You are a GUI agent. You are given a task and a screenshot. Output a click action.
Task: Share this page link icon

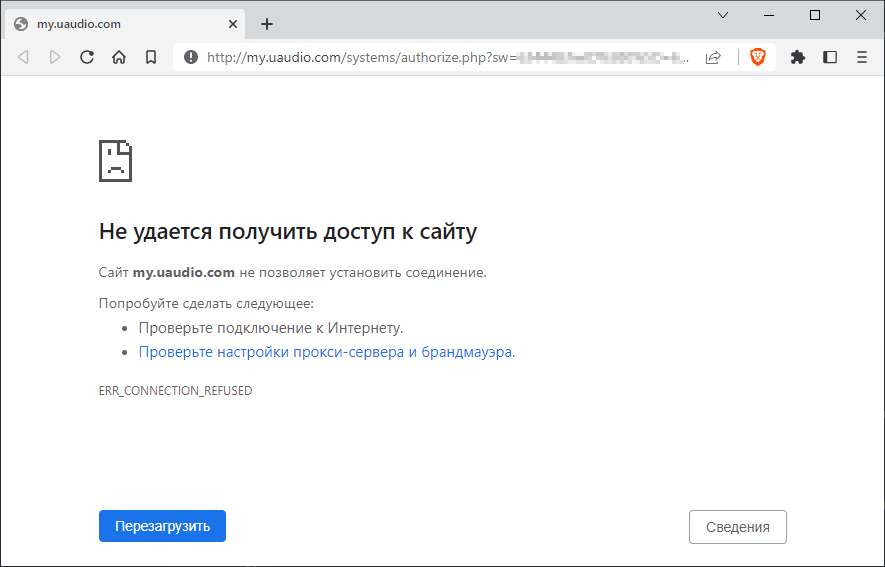(x=713, y=57)
